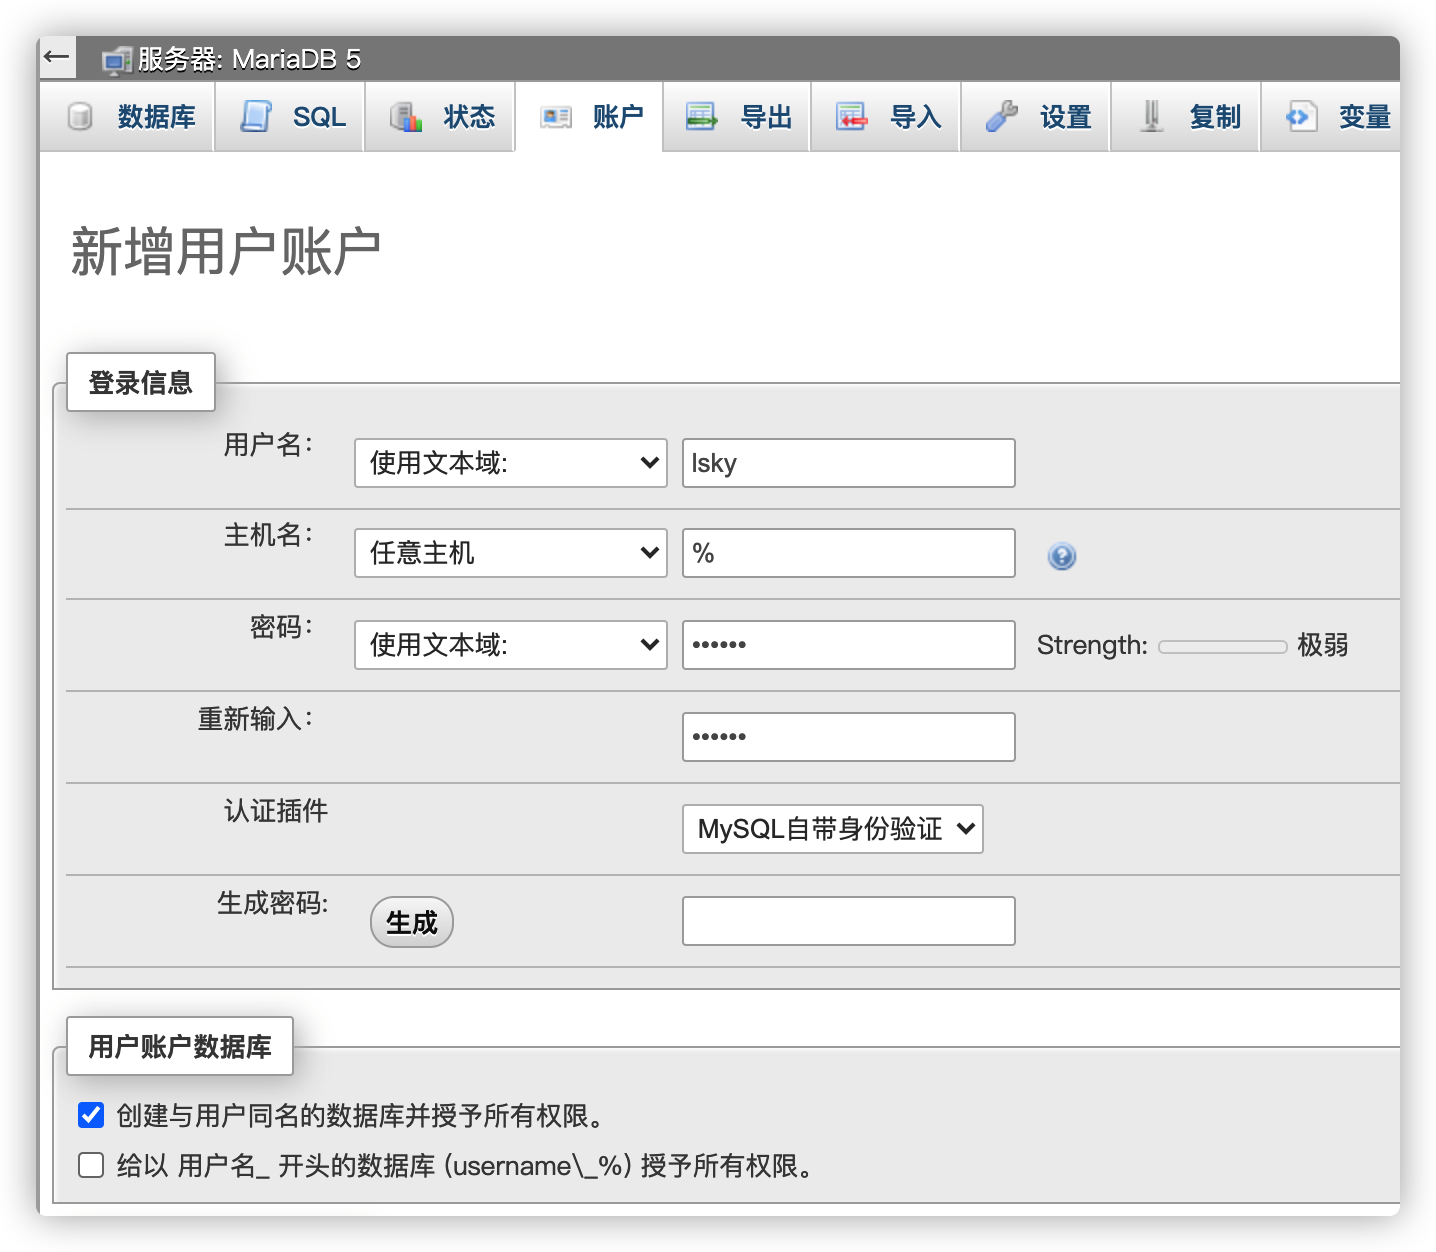Click the export icon
The height and width of the screenshot is (1252, 1436).
click(x=702, y=117)
